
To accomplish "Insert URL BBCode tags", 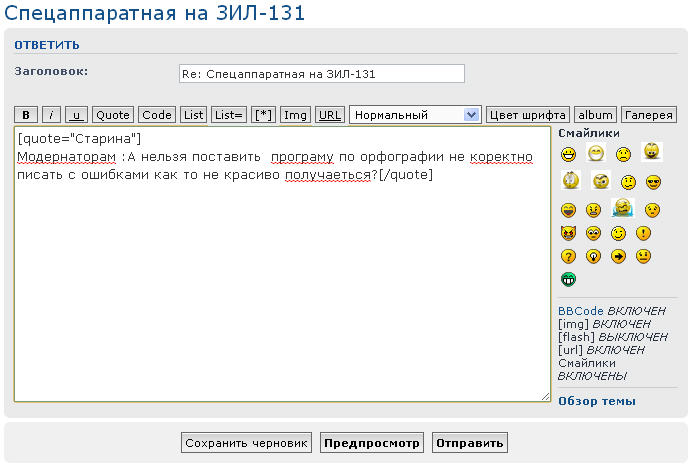I will point(330,115).
